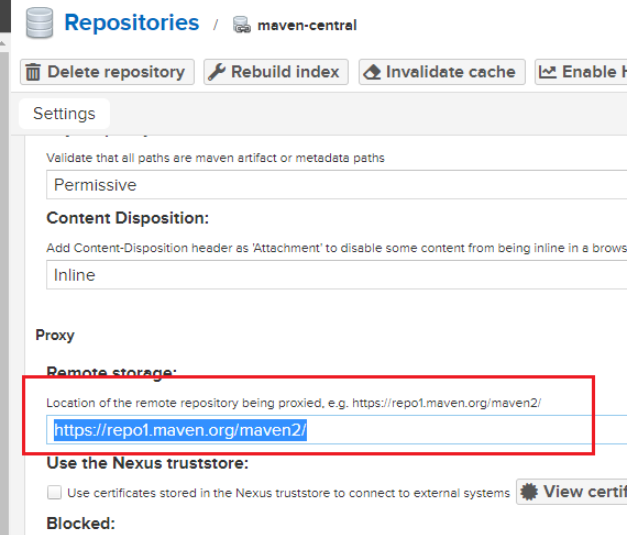Click the Content Disposition label
Viewport: 638px width, 535px height.
tap(127, 218)
